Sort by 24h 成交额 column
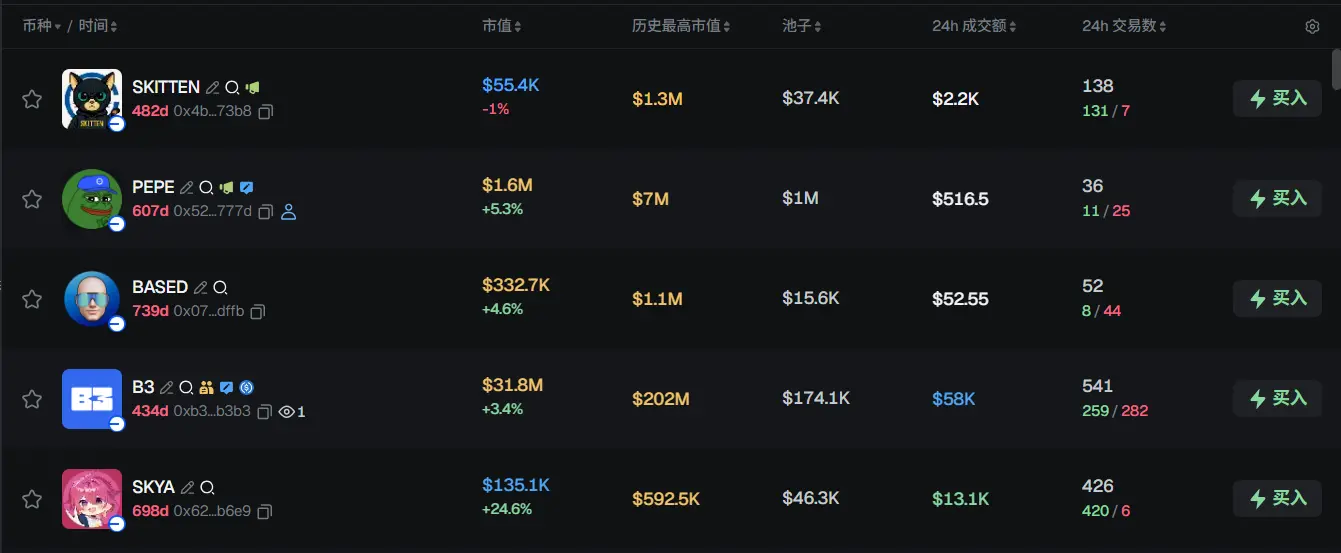The height and width of the screenshot is (553, 1341). 973,26
